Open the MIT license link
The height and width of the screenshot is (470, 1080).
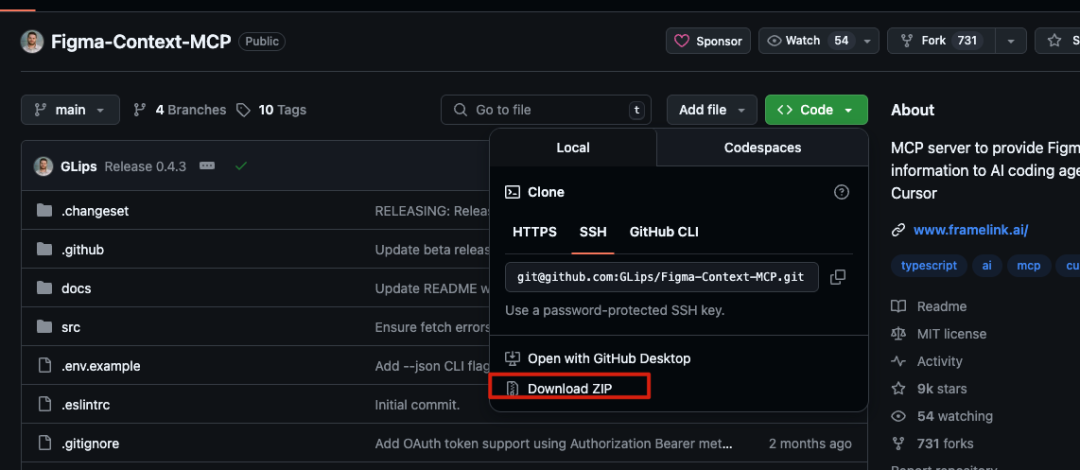tap(939, 334)
